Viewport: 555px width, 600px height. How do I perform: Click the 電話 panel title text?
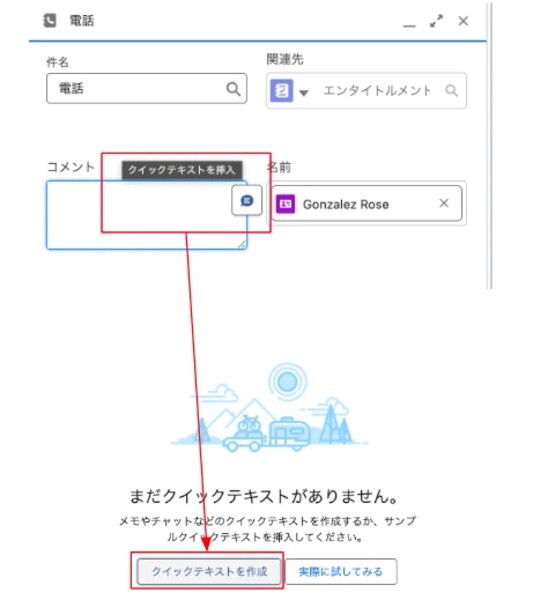[x=82, y=21]
